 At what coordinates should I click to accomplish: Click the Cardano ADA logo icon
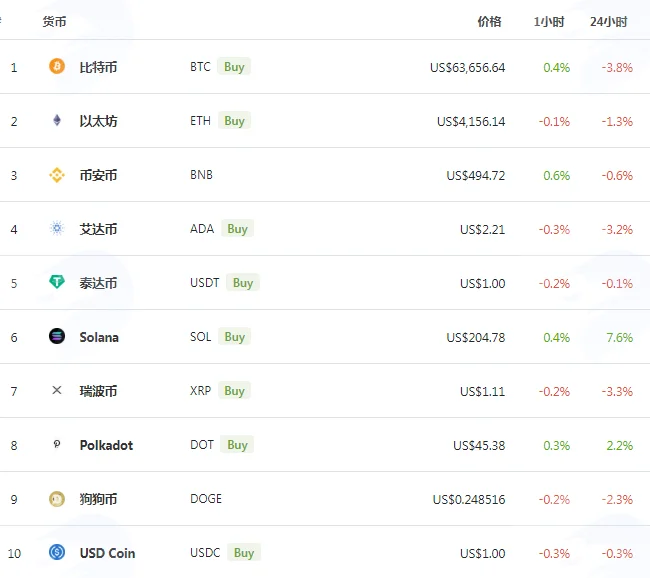pyautogui.click(x=57, y=228)
